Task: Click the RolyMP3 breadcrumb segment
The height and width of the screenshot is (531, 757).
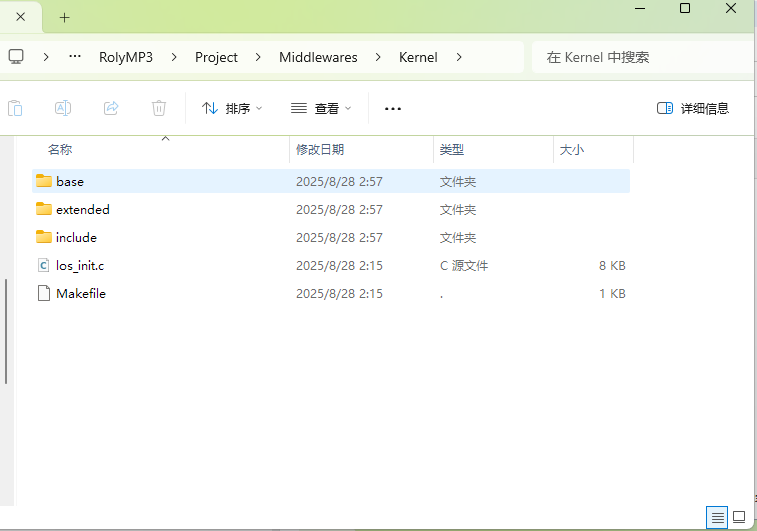Action: [x=126, y=57]
